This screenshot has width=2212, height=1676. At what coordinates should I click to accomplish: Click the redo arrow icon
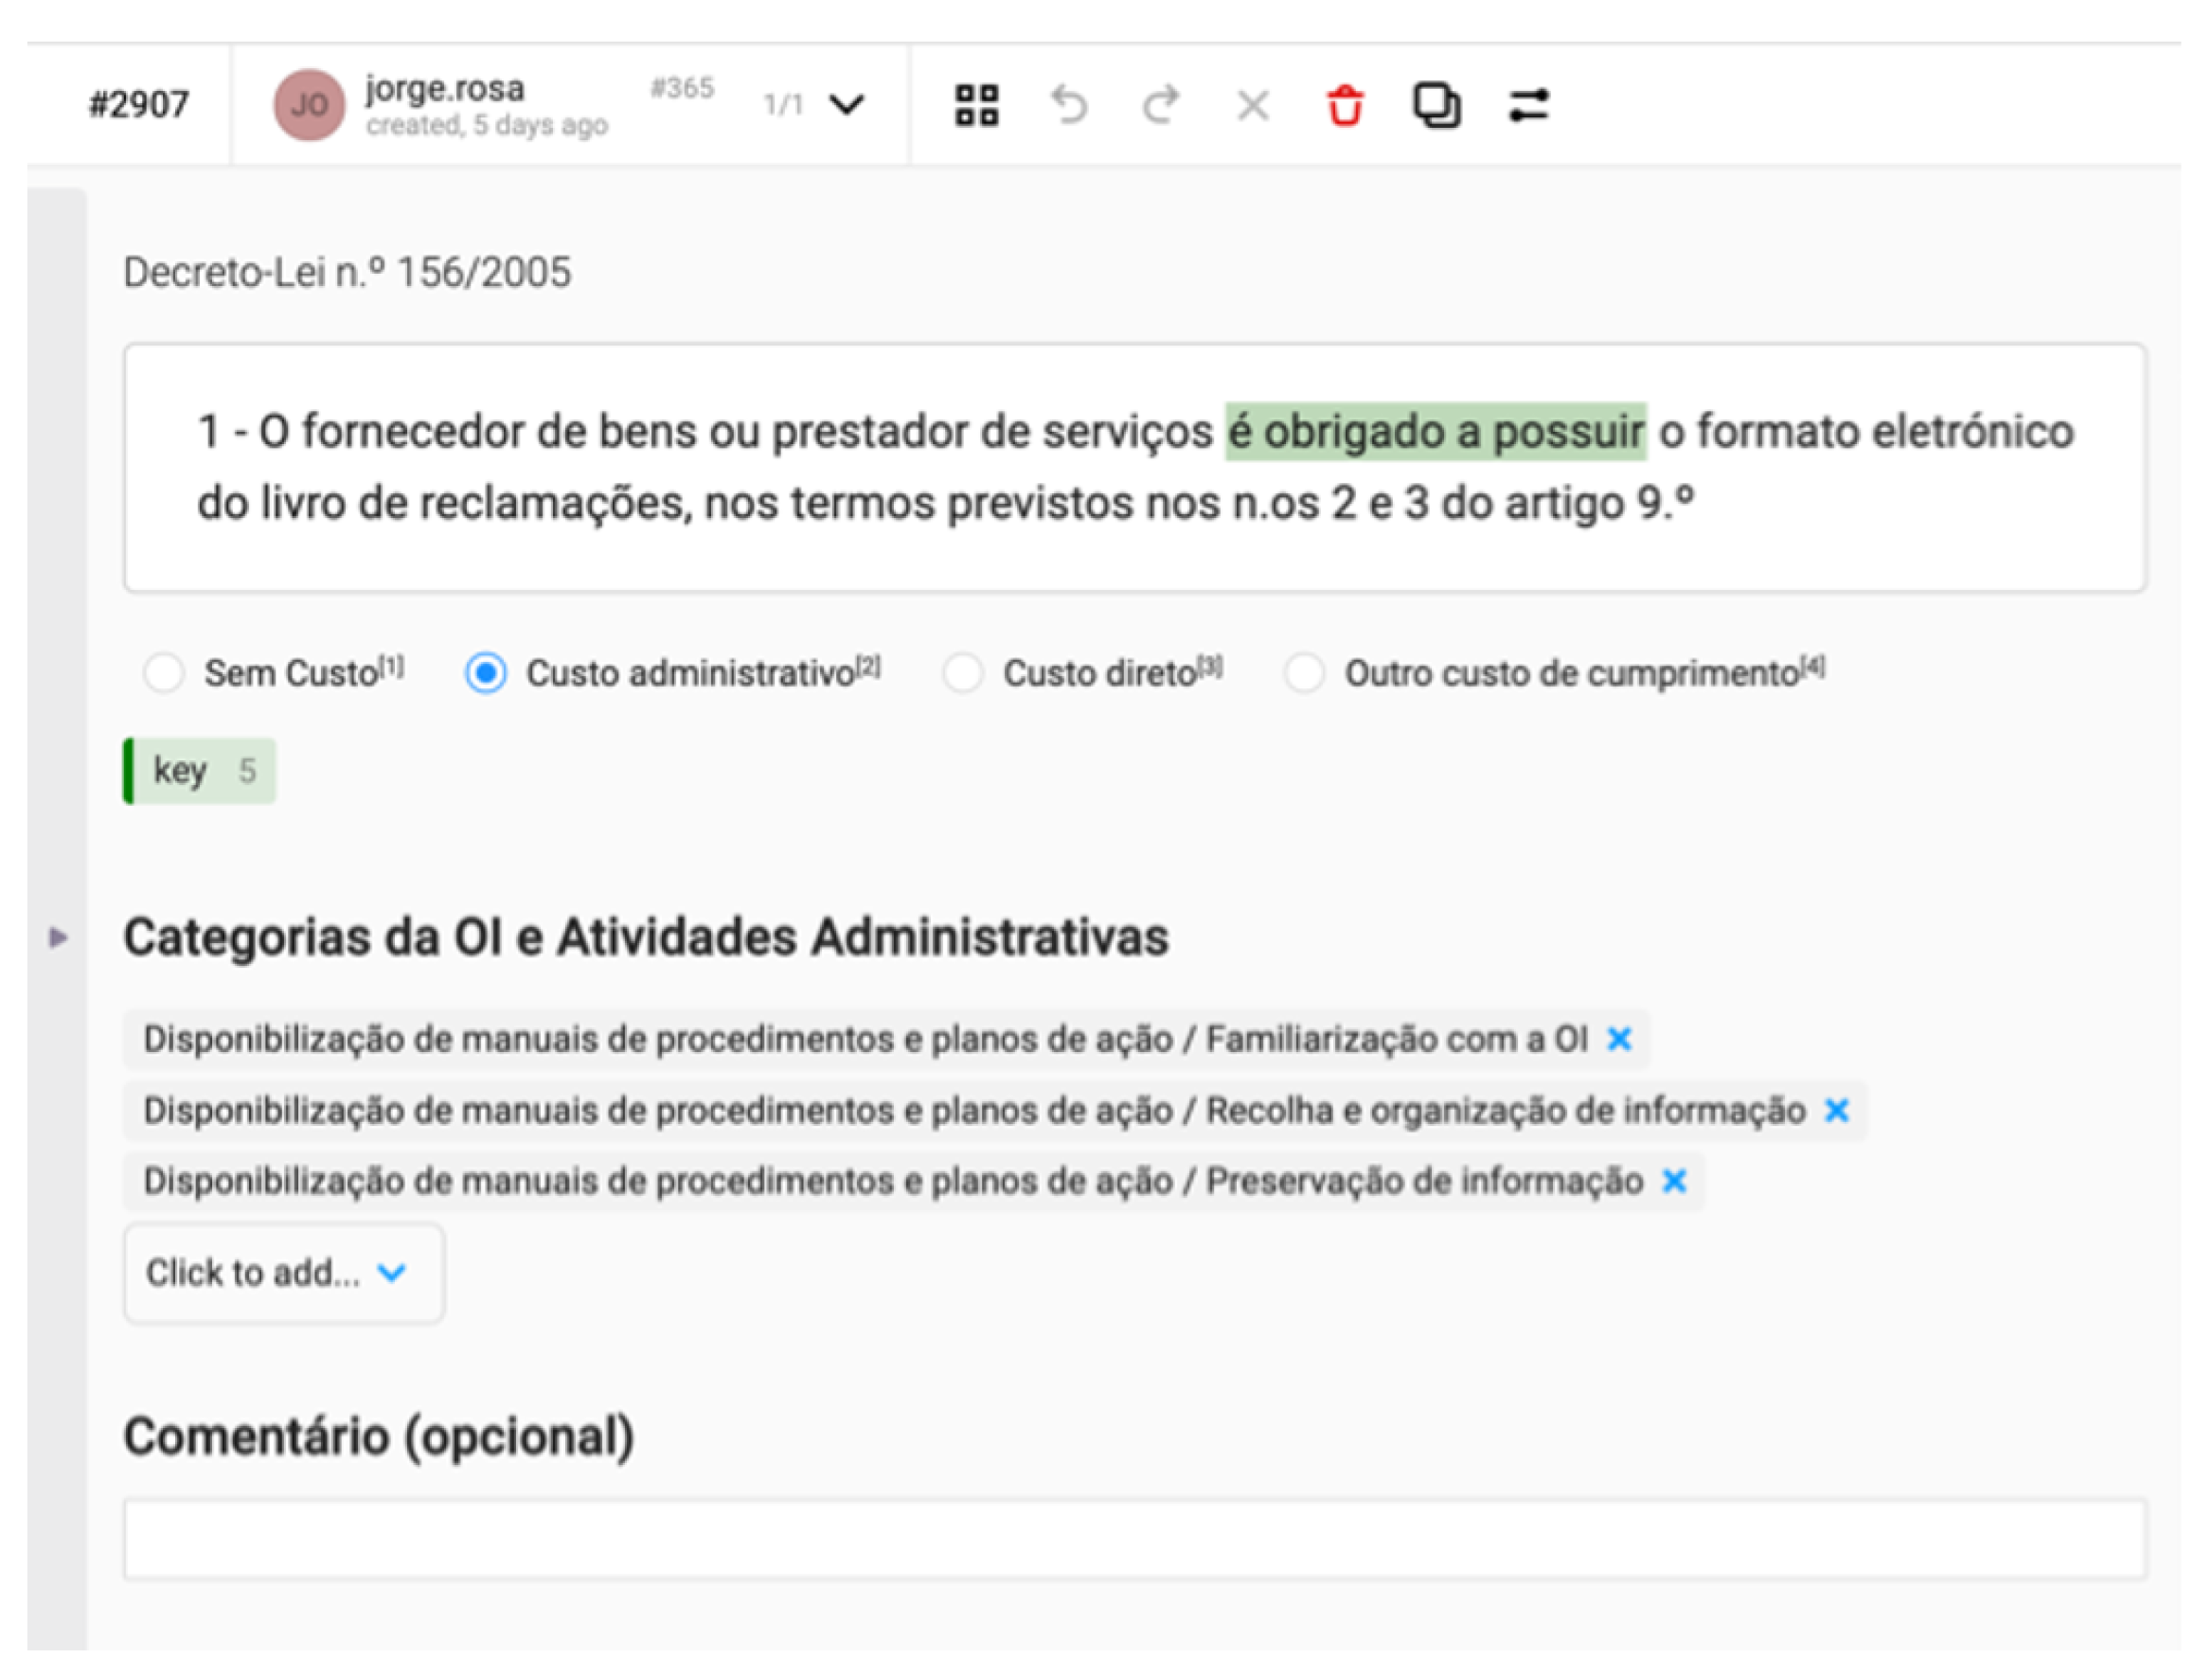click(x=1160, y=105)
